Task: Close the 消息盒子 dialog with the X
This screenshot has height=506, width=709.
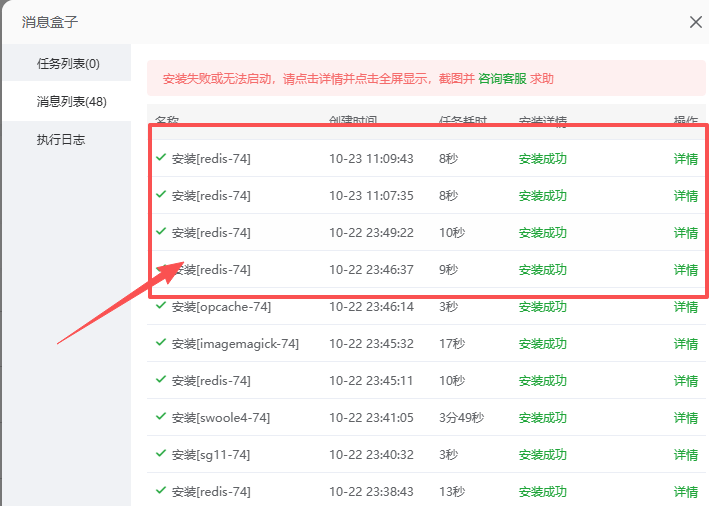Action: 695,22
